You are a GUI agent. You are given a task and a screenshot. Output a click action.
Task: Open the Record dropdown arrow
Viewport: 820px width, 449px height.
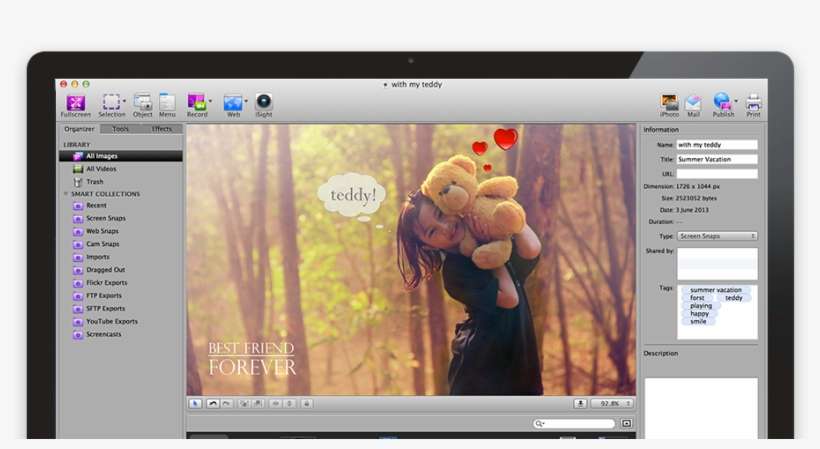pos(210,101)
